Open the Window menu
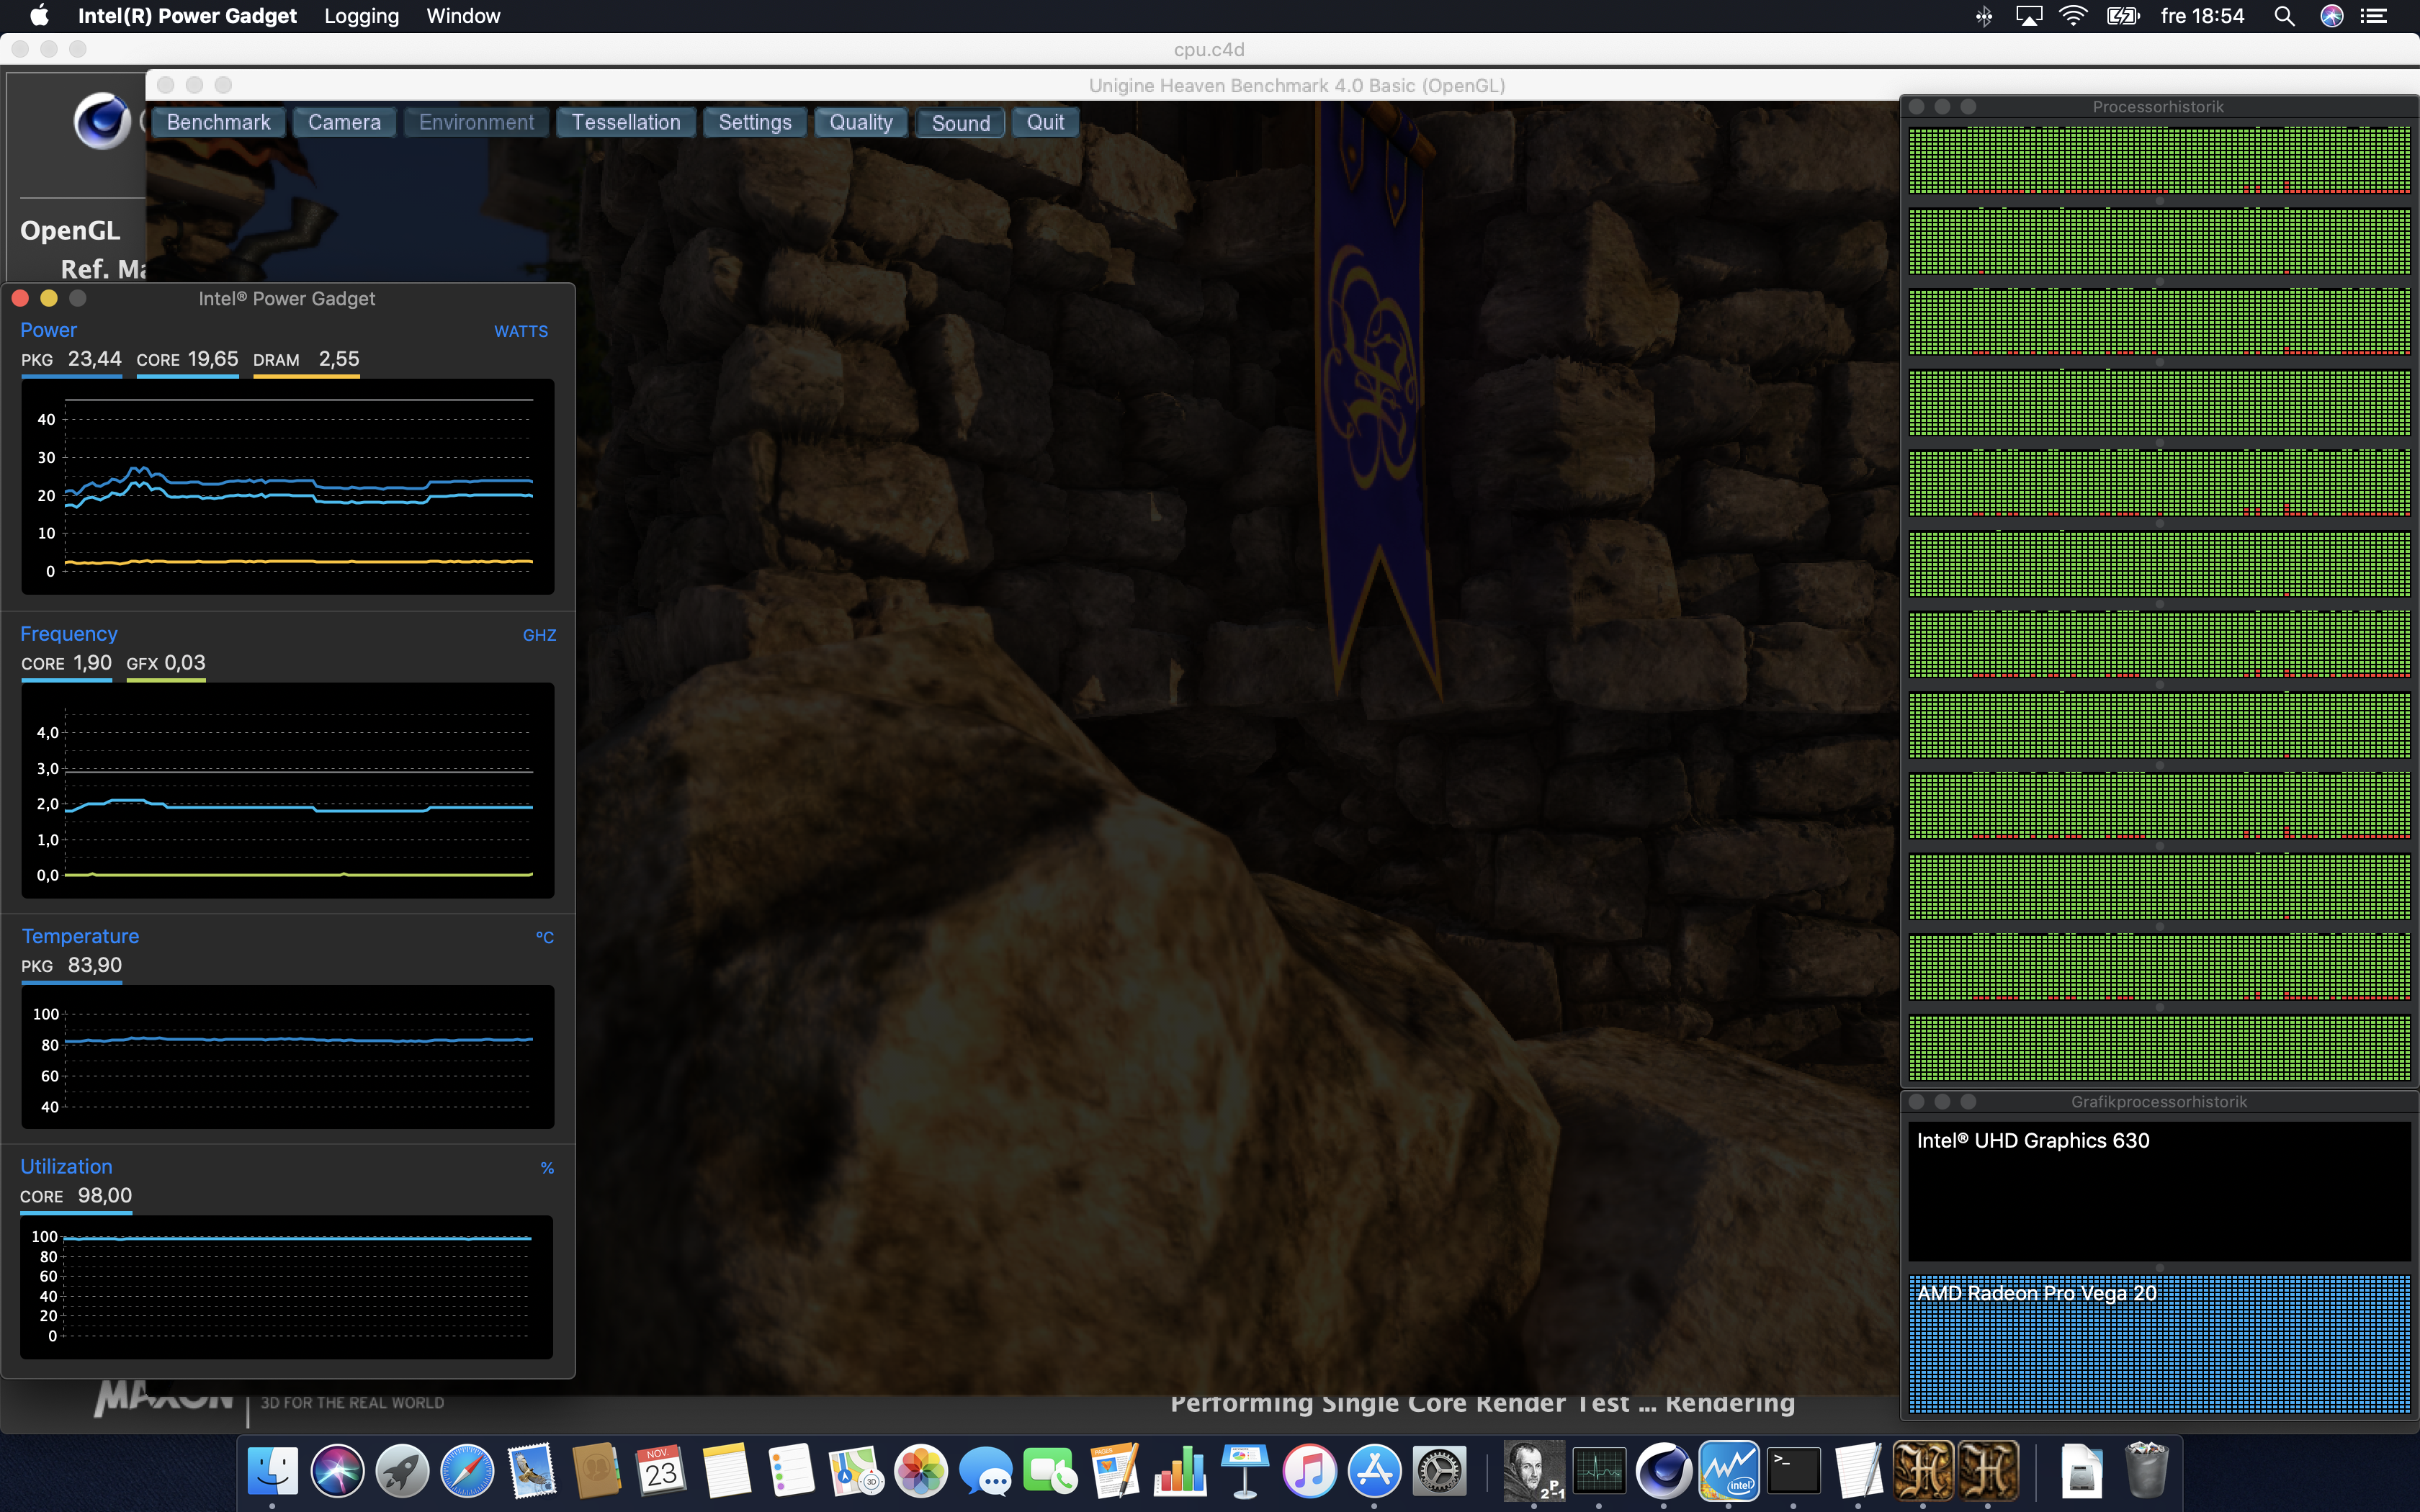Viewport: 2420px width, 1512px height. (463, 16)
